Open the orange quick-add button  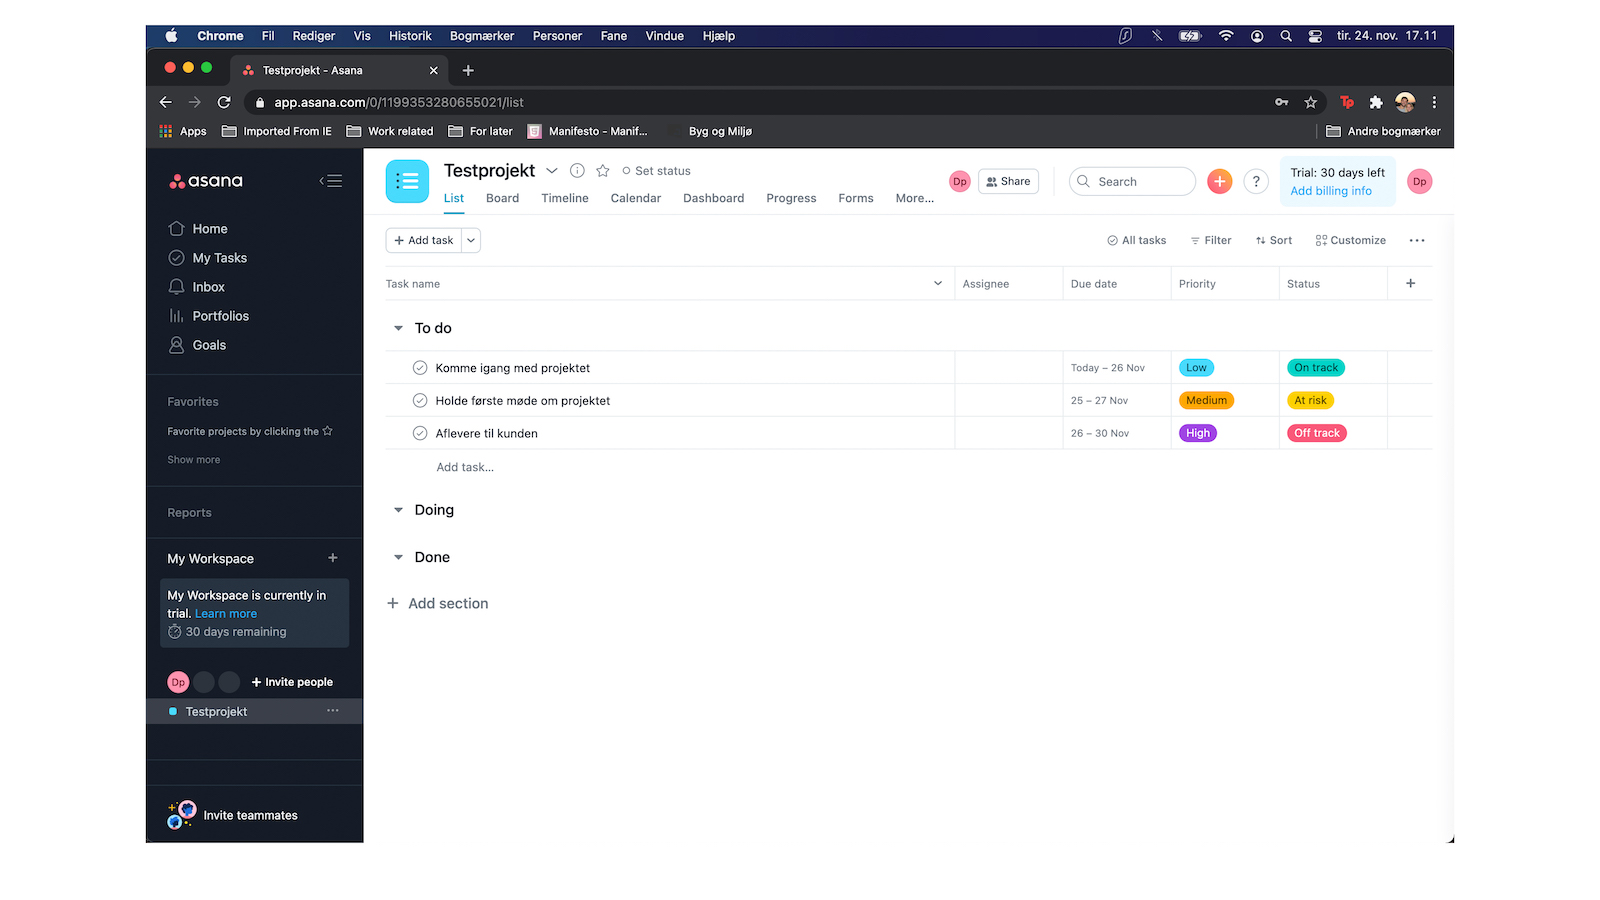(1219, 181)
